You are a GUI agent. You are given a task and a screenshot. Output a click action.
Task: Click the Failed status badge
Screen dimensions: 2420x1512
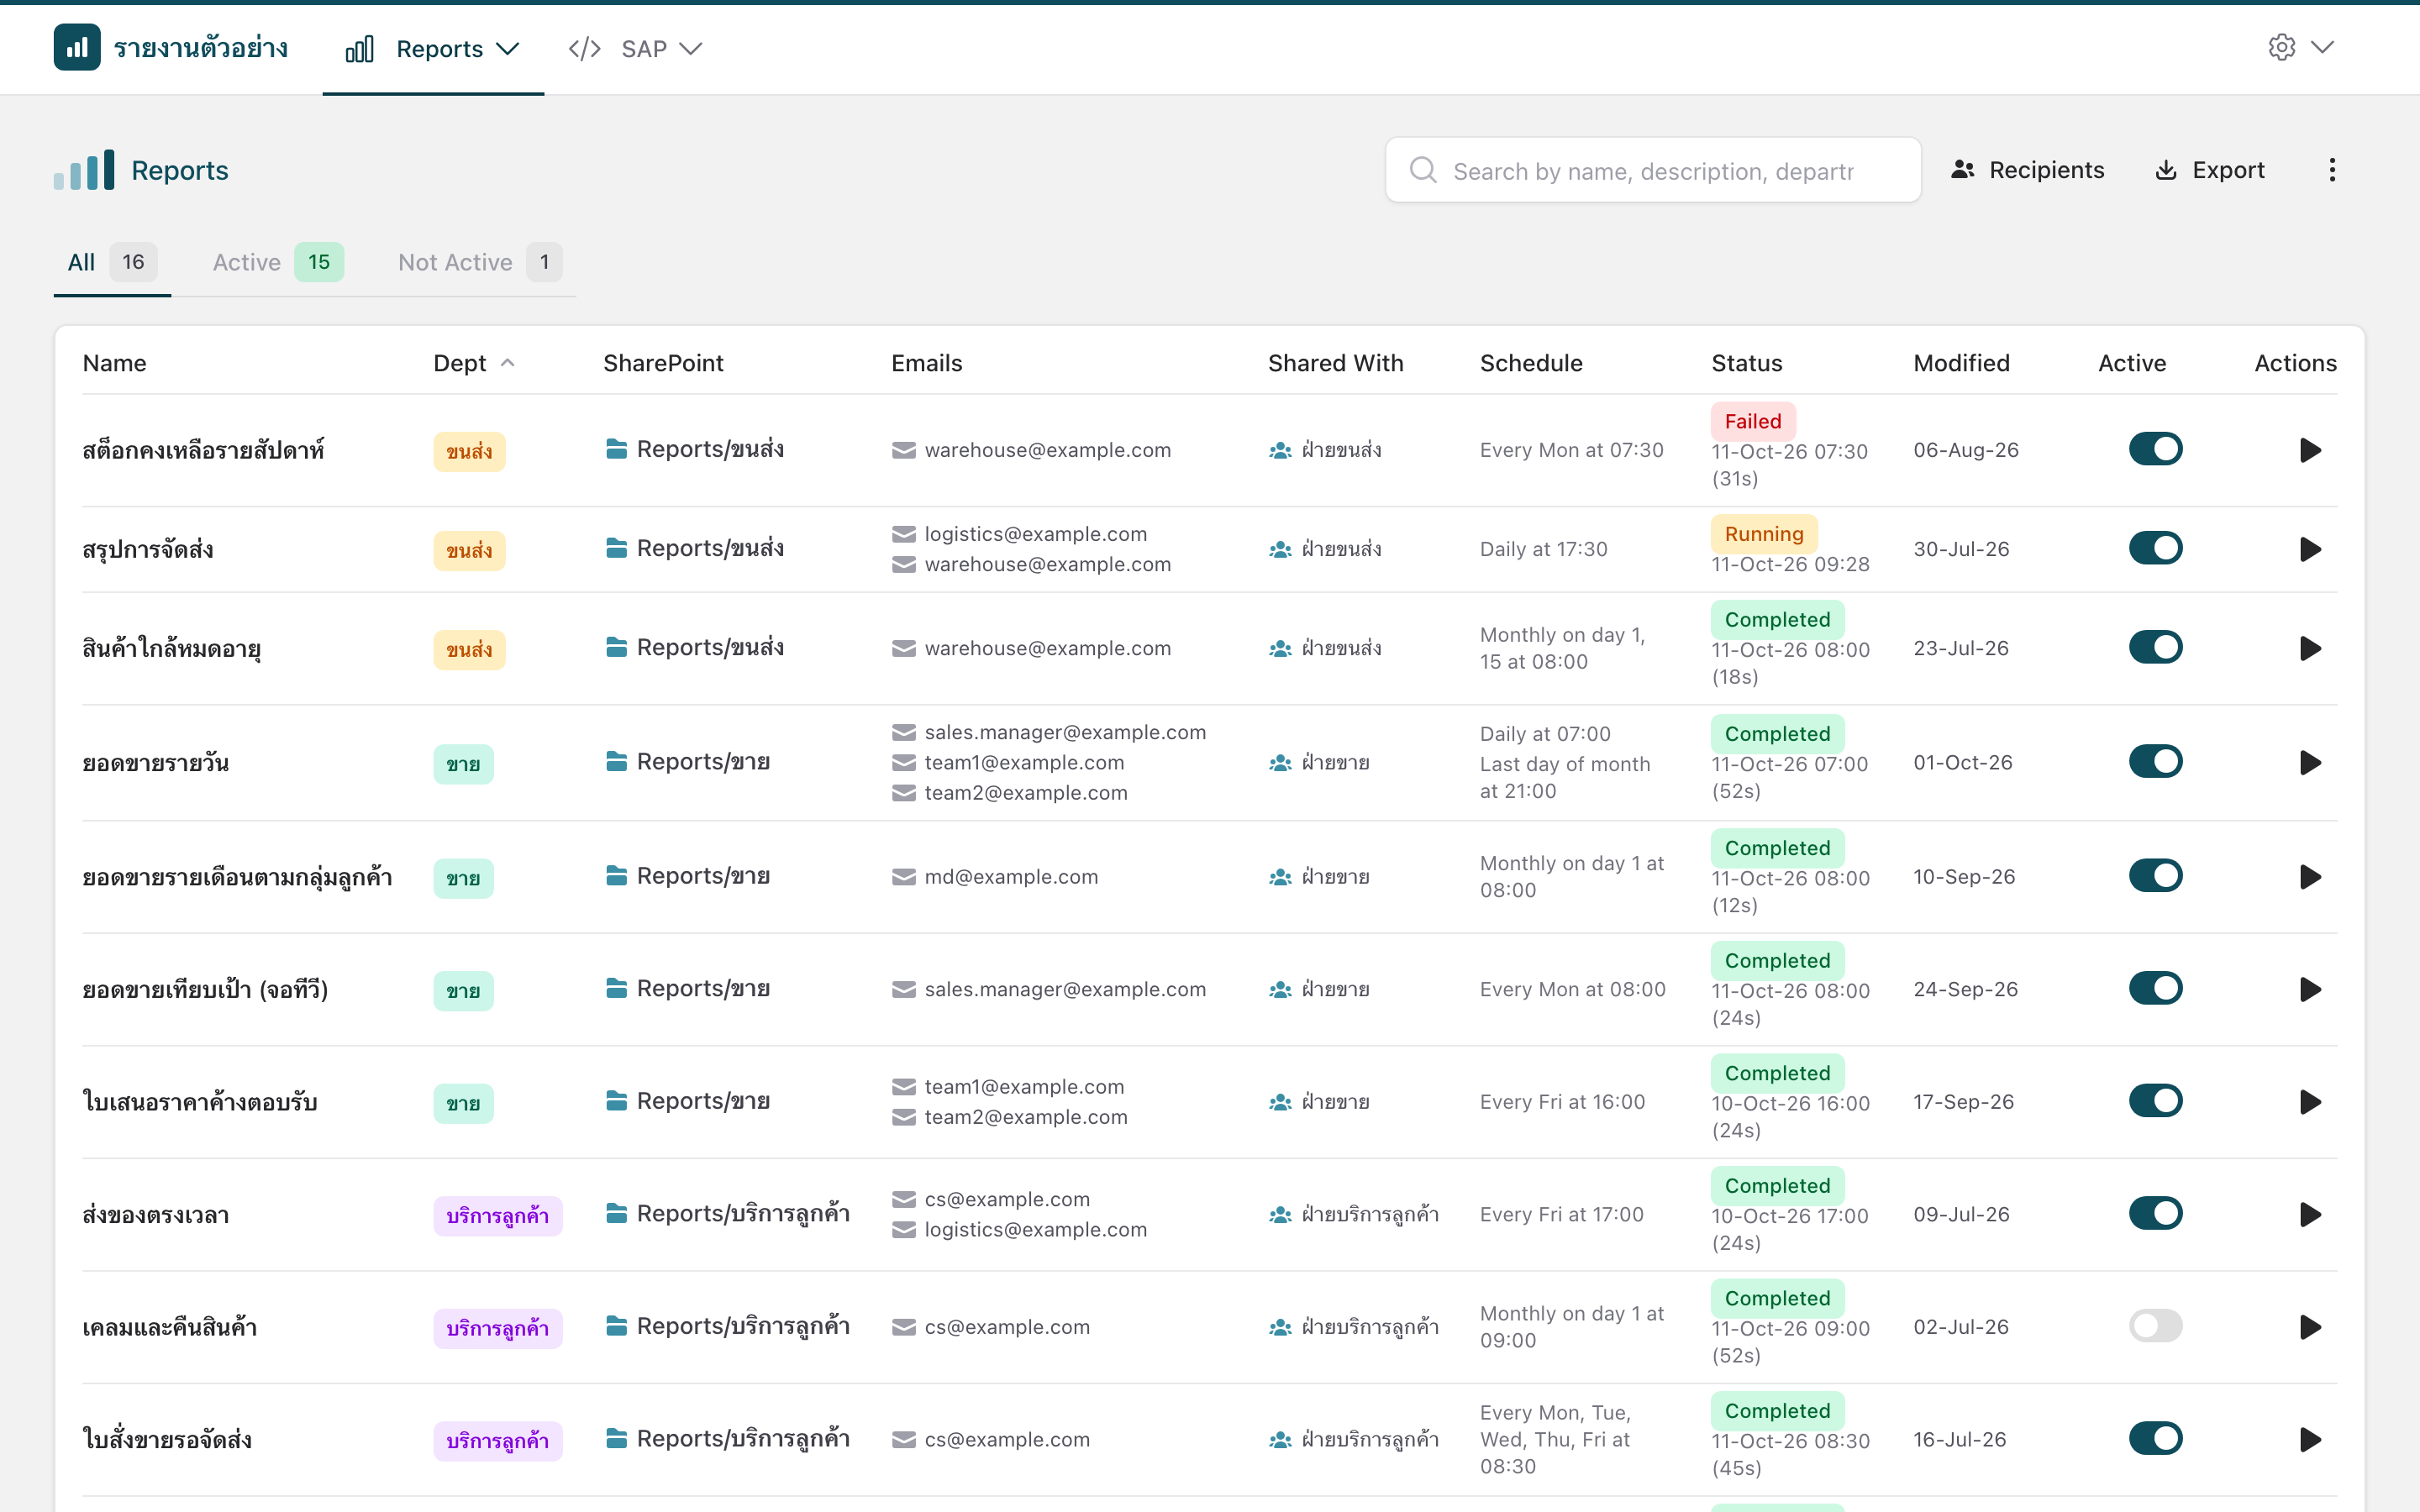click(x=1752, y=421)
